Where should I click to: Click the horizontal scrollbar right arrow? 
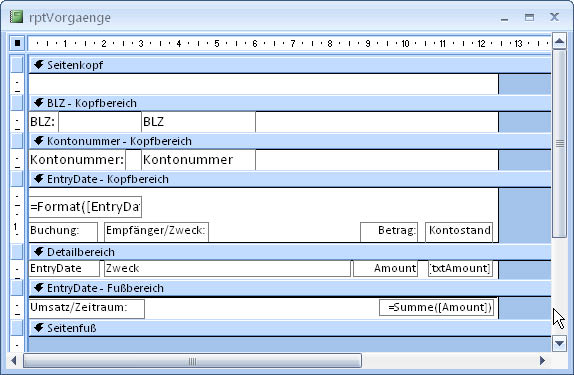coord(543,361)
